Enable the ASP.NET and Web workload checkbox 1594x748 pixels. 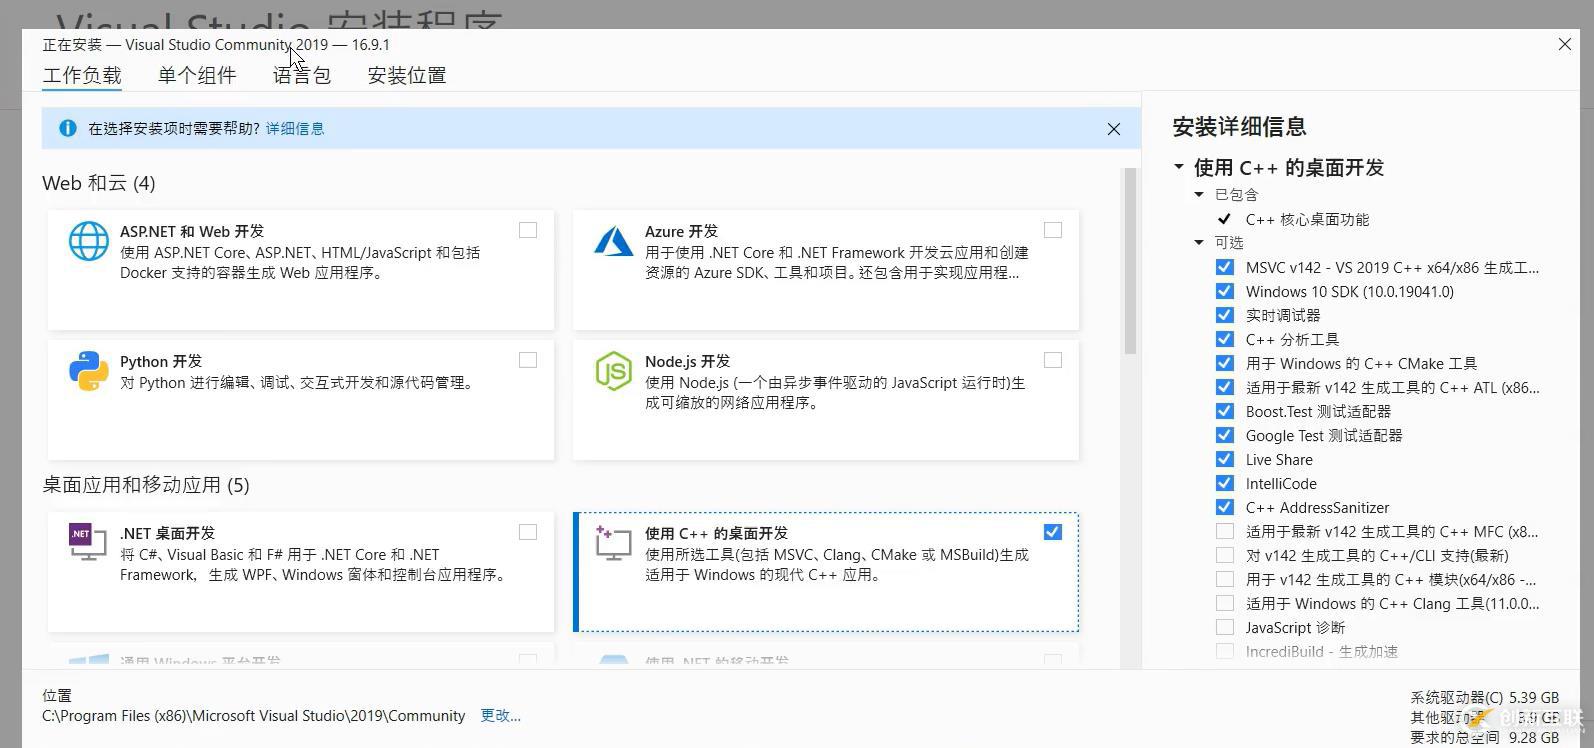pyautogui.click(x=528, y=230)
